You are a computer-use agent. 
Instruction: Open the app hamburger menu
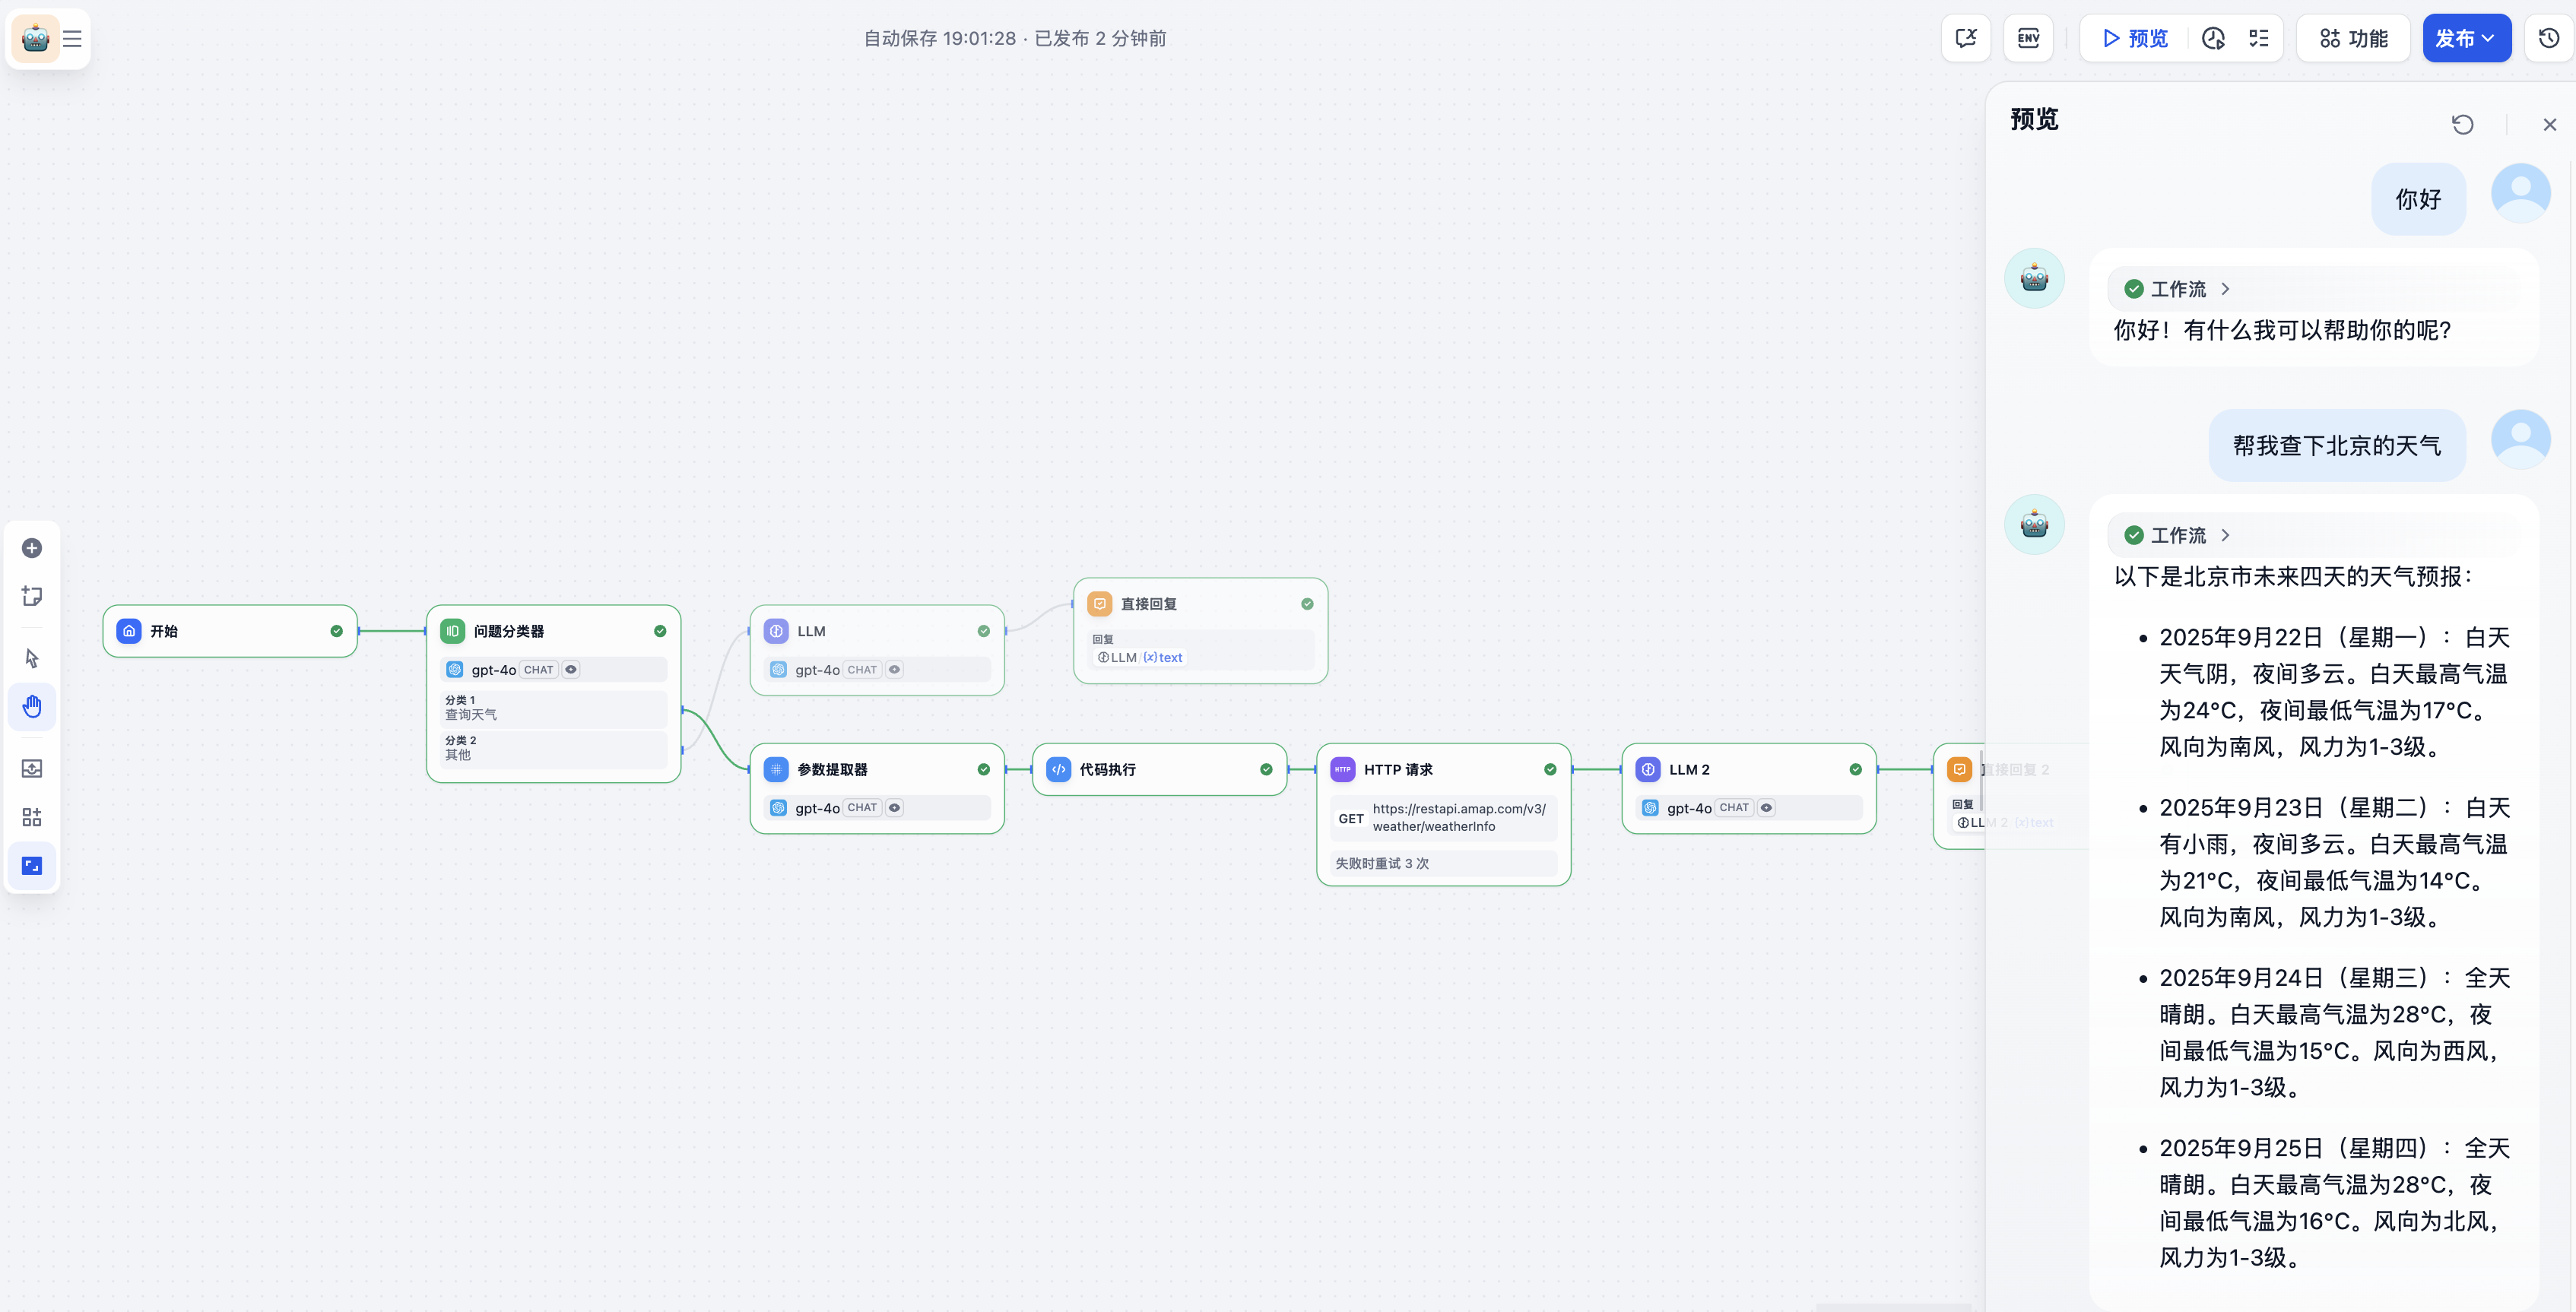click(72, 39)
